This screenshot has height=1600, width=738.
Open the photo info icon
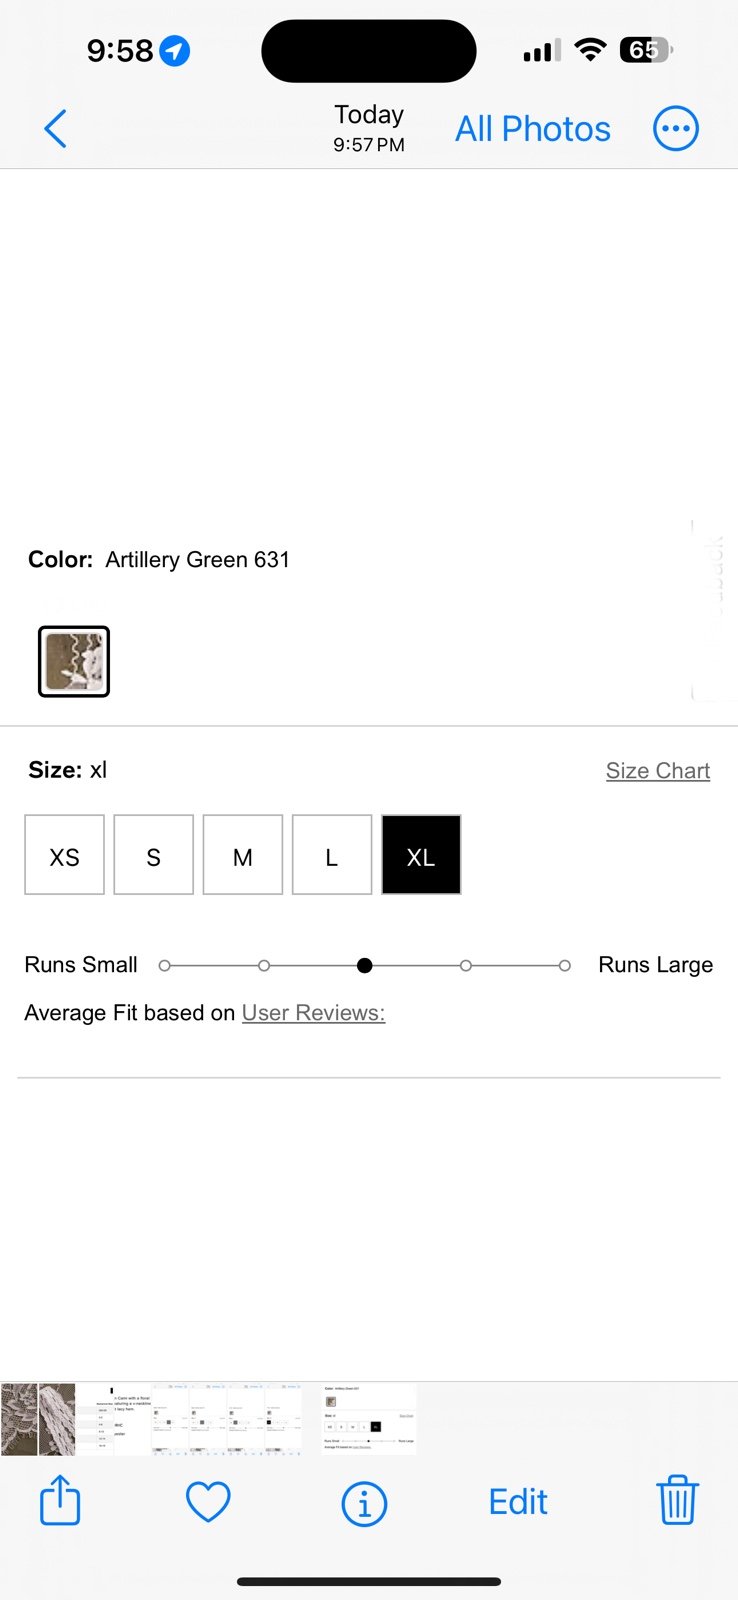coord(364,1503)
